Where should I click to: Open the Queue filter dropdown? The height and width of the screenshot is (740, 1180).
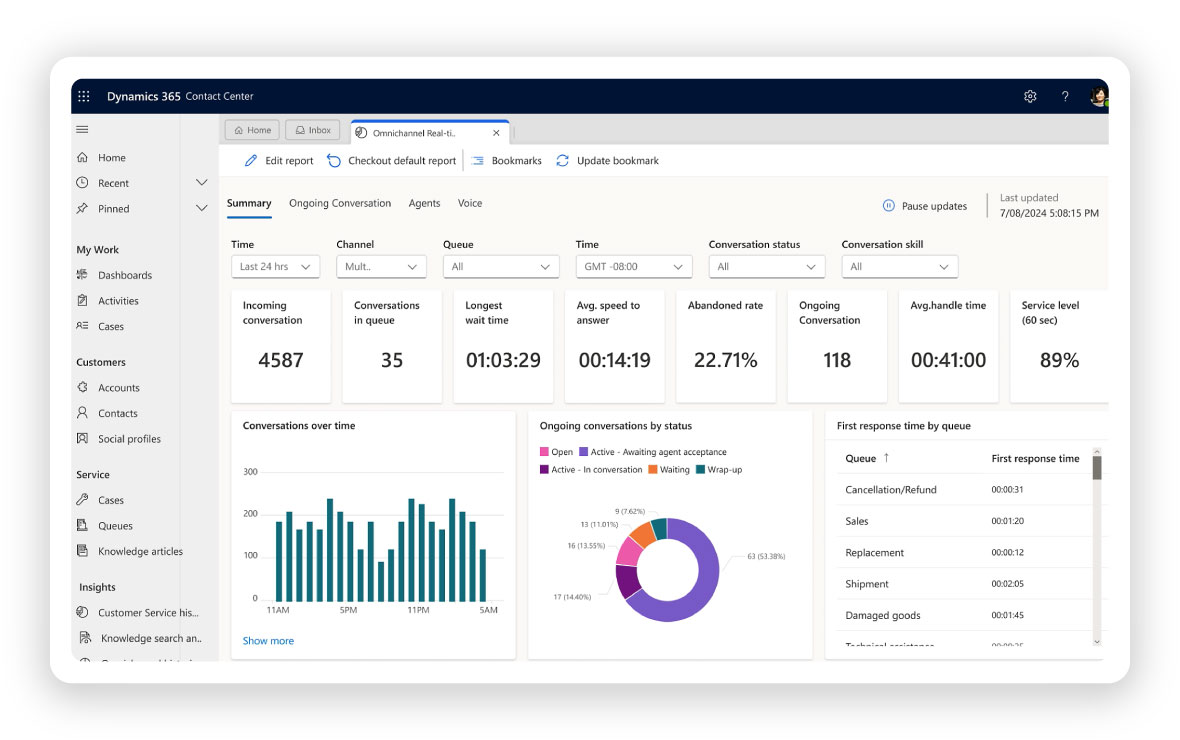tap(501, 266)
